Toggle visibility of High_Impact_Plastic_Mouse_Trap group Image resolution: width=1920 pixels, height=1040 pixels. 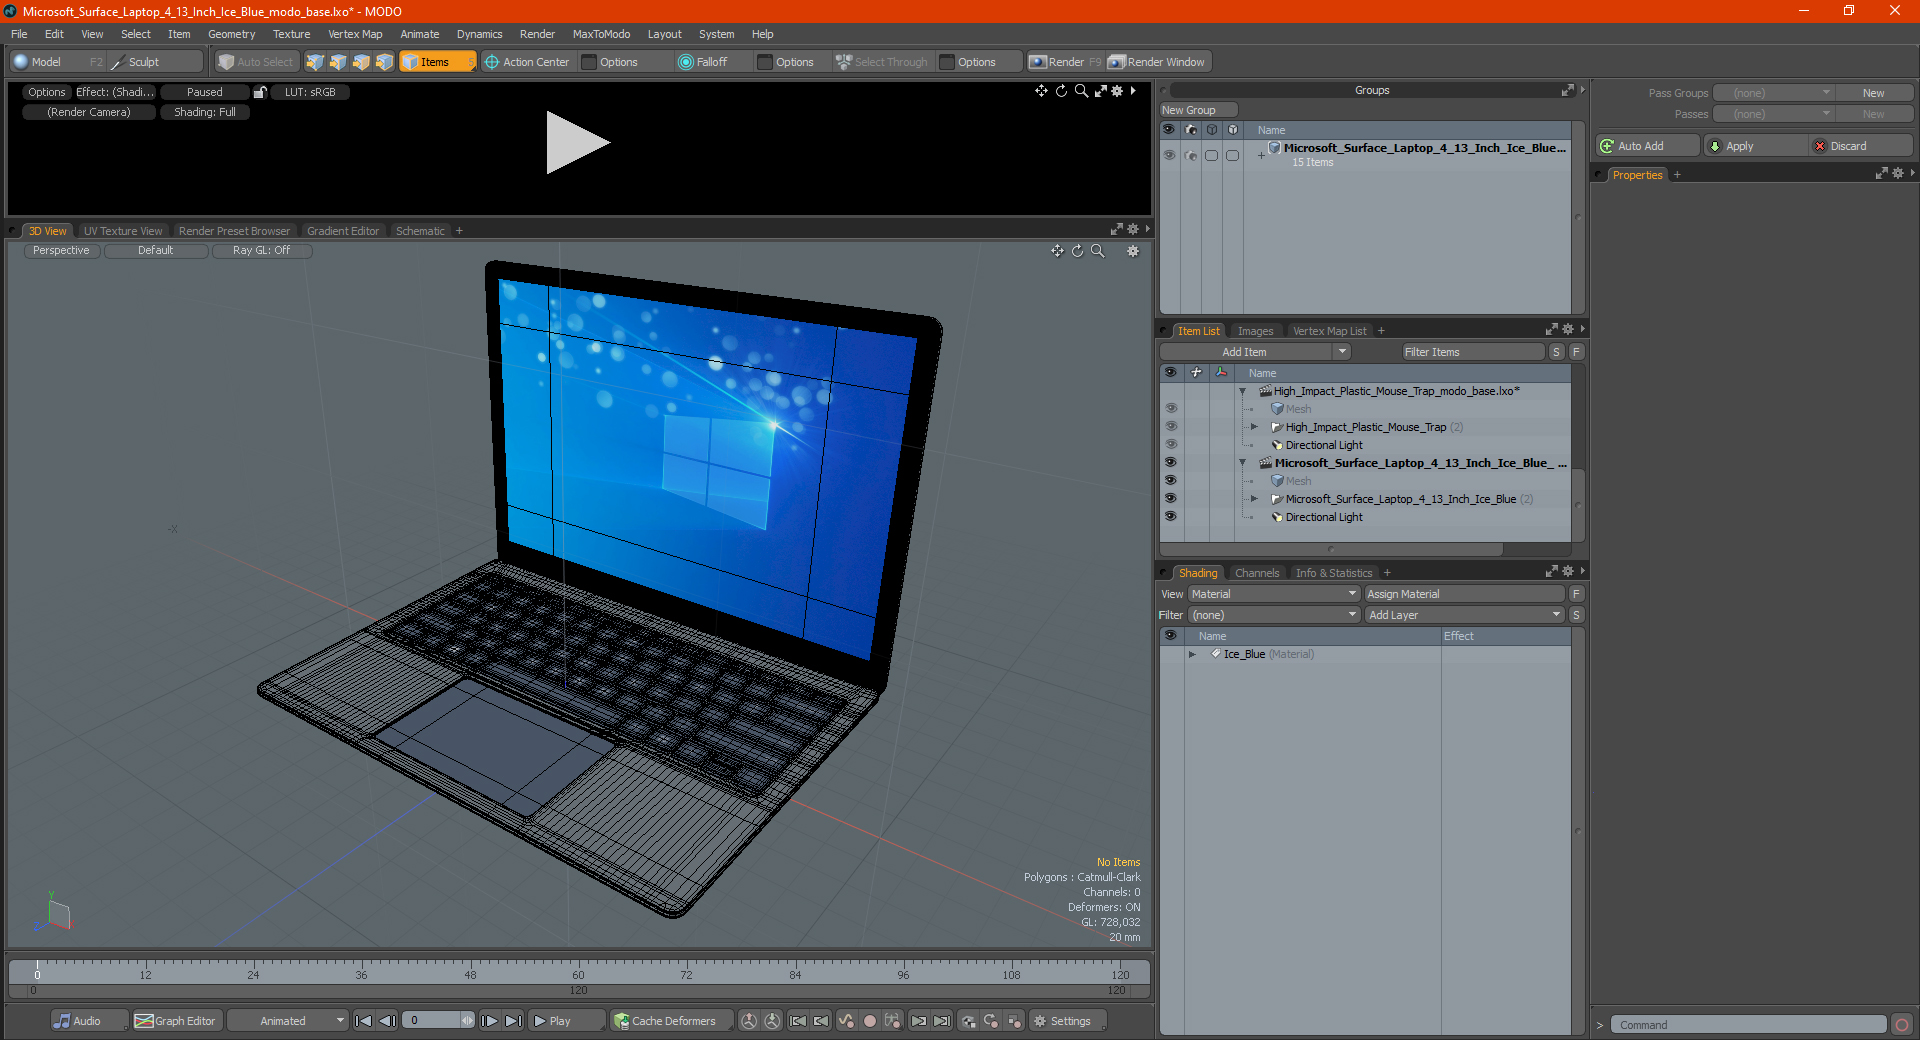[1170, 427]
